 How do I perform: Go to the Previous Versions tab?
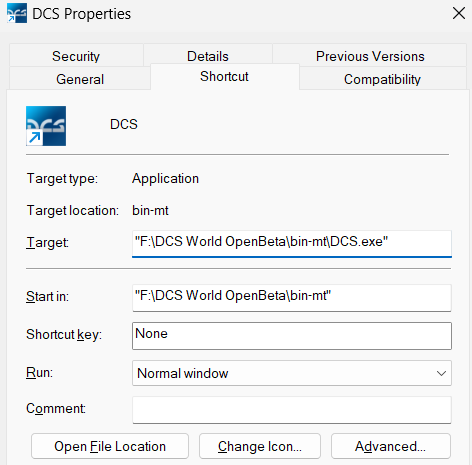pyautogui.click(x=370, y=56)
